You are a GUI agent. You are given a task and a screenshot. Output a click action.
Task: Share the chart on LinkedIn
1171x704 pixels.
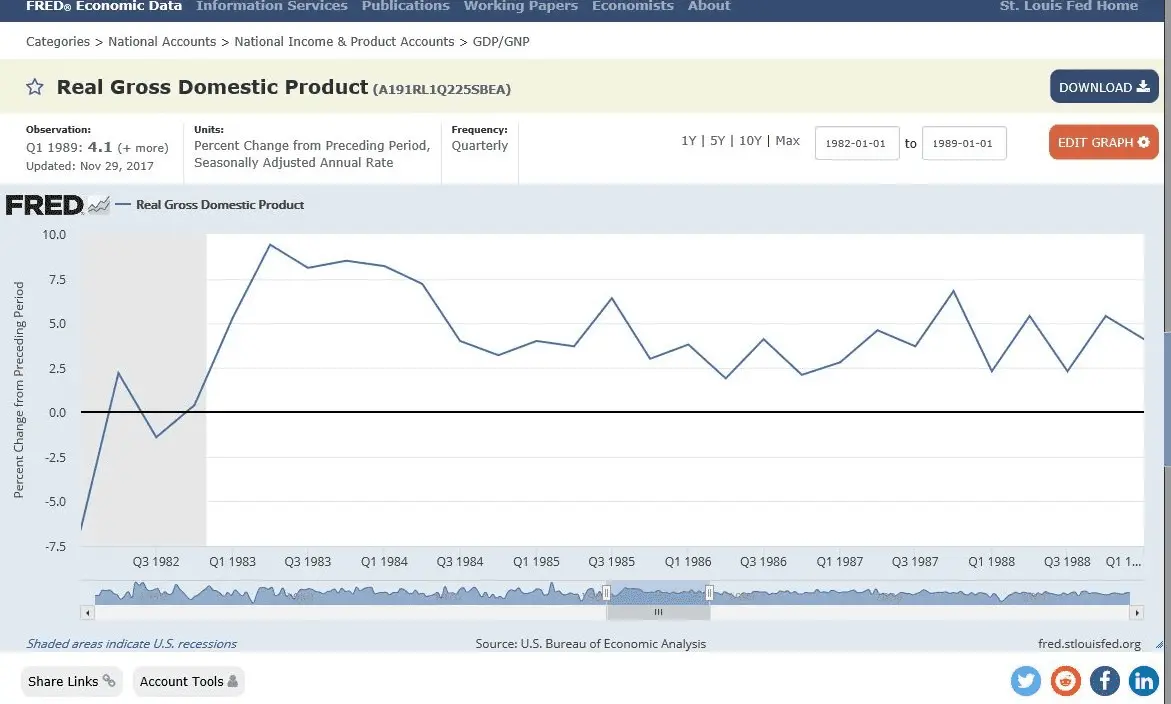pos(1144,681)
